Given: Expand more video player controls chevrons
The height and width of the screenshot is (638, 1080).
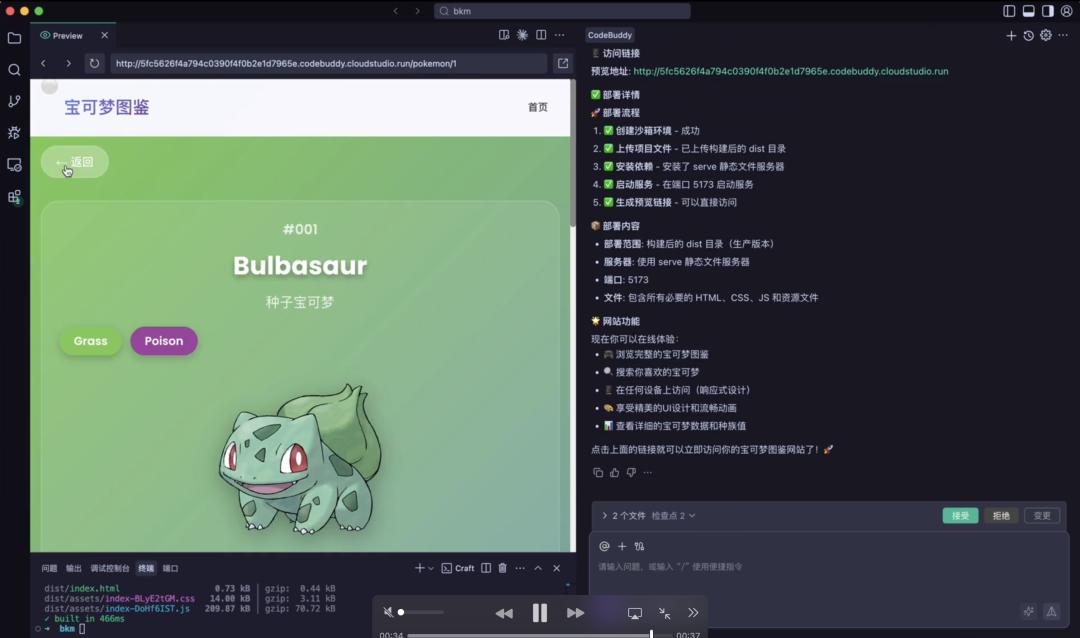Looking at the screenshot, I should tap(693, 613).
